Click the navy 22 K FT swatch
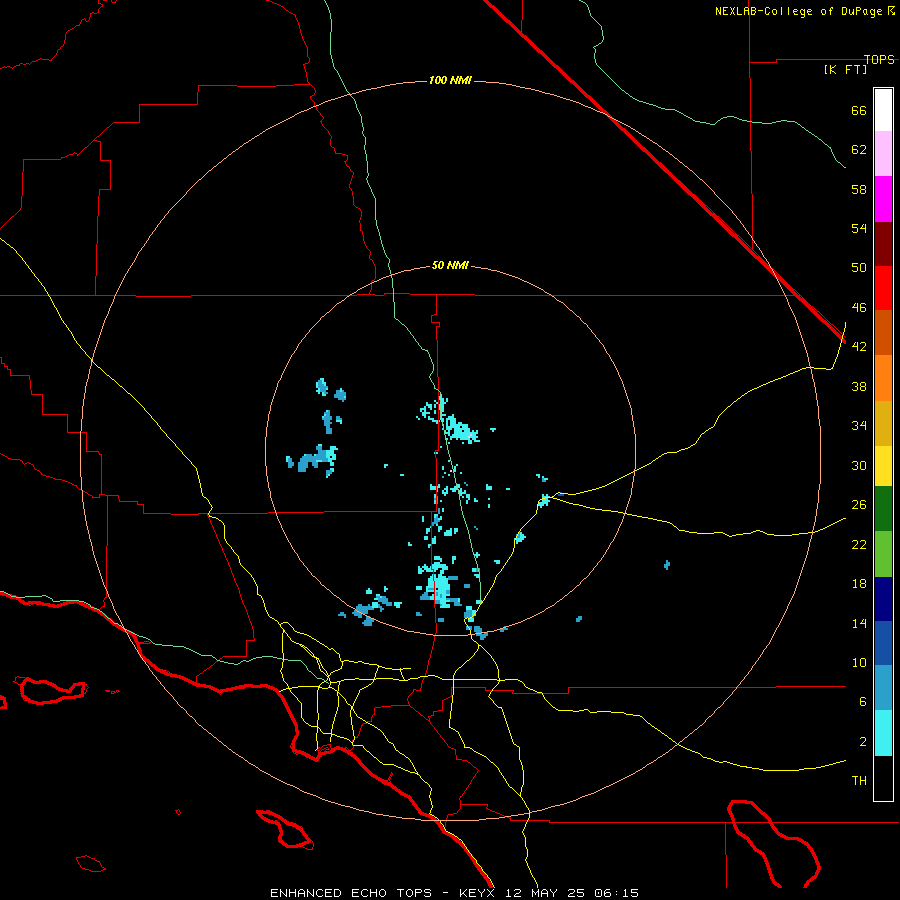900x900 pixels. click(883, 599)
